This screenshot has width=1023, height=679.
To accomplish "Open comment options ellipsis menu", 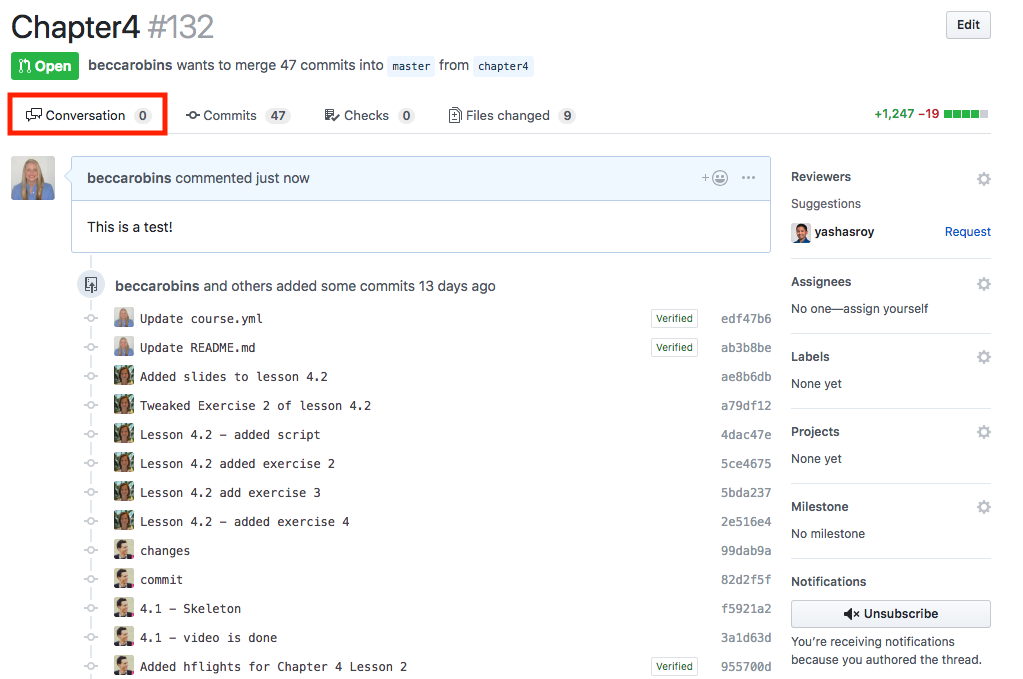I will pyautogui.click(x=748, y=177).
